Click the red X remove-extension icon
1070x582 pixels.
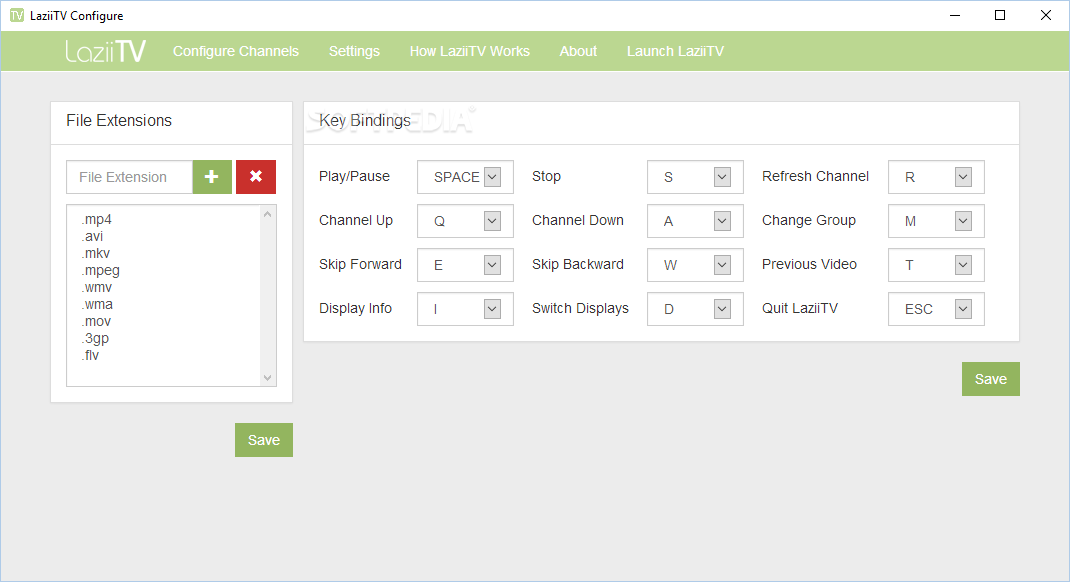pyautogui.click(x=256, y=177)
